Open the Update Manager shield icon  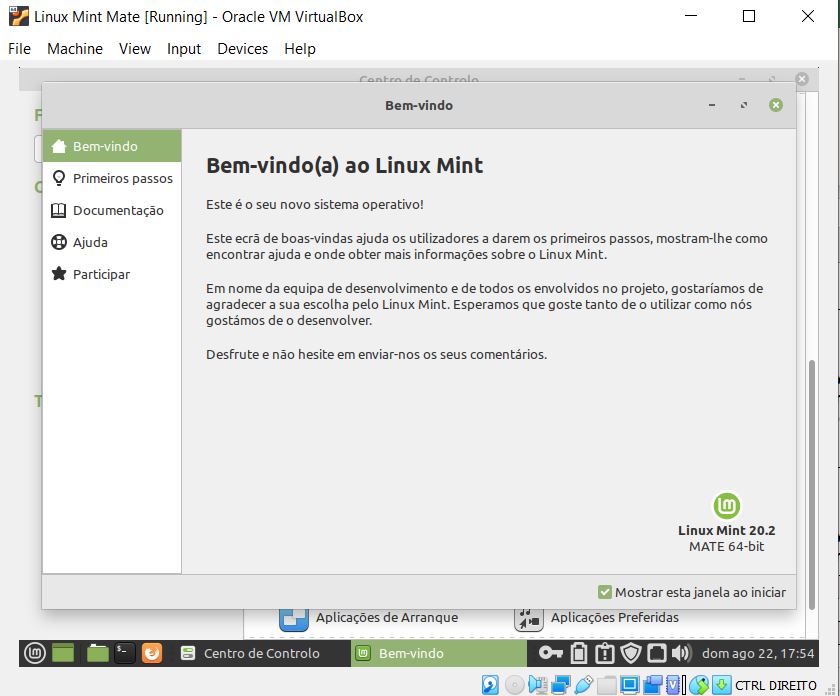[631, 653]
